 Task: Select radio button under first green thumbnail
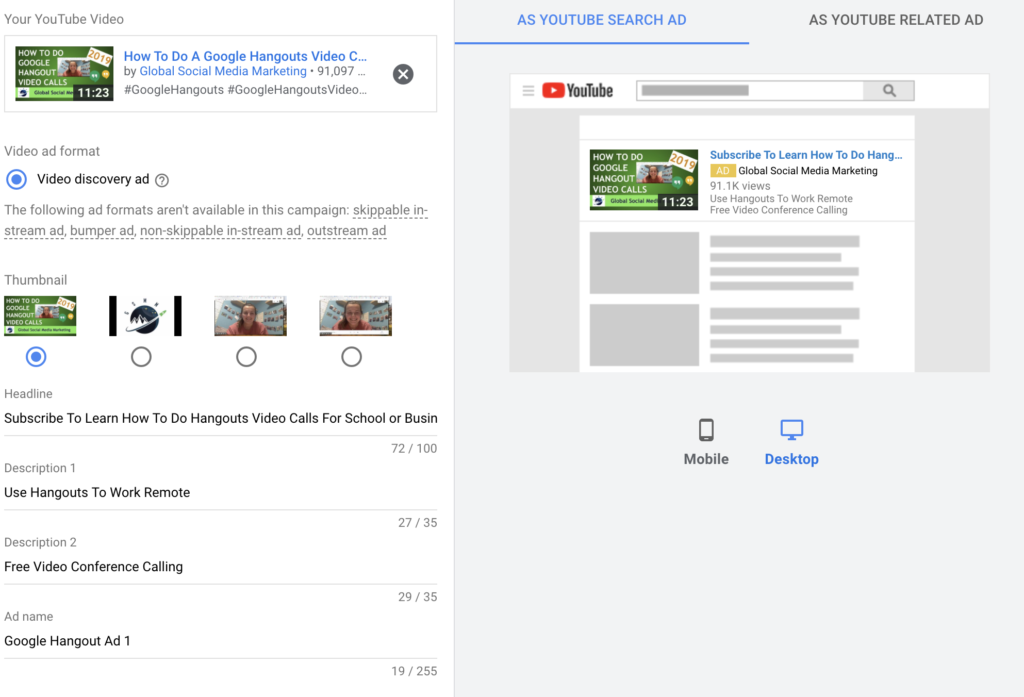coord(36,357)
